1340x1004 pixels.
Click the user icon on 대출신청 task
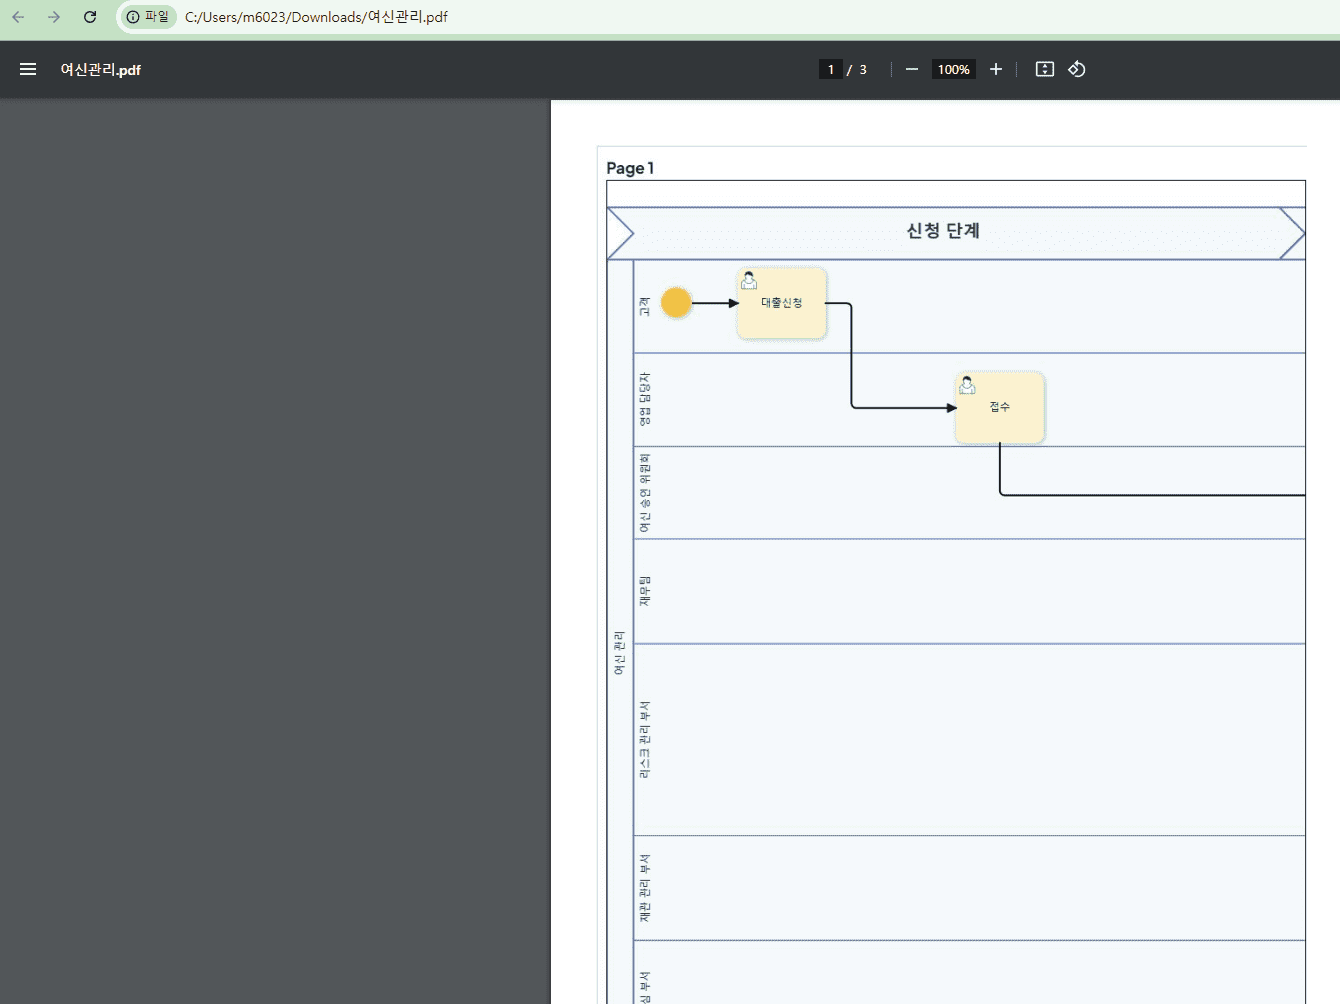pyautogui.click(x=749, y=281)
